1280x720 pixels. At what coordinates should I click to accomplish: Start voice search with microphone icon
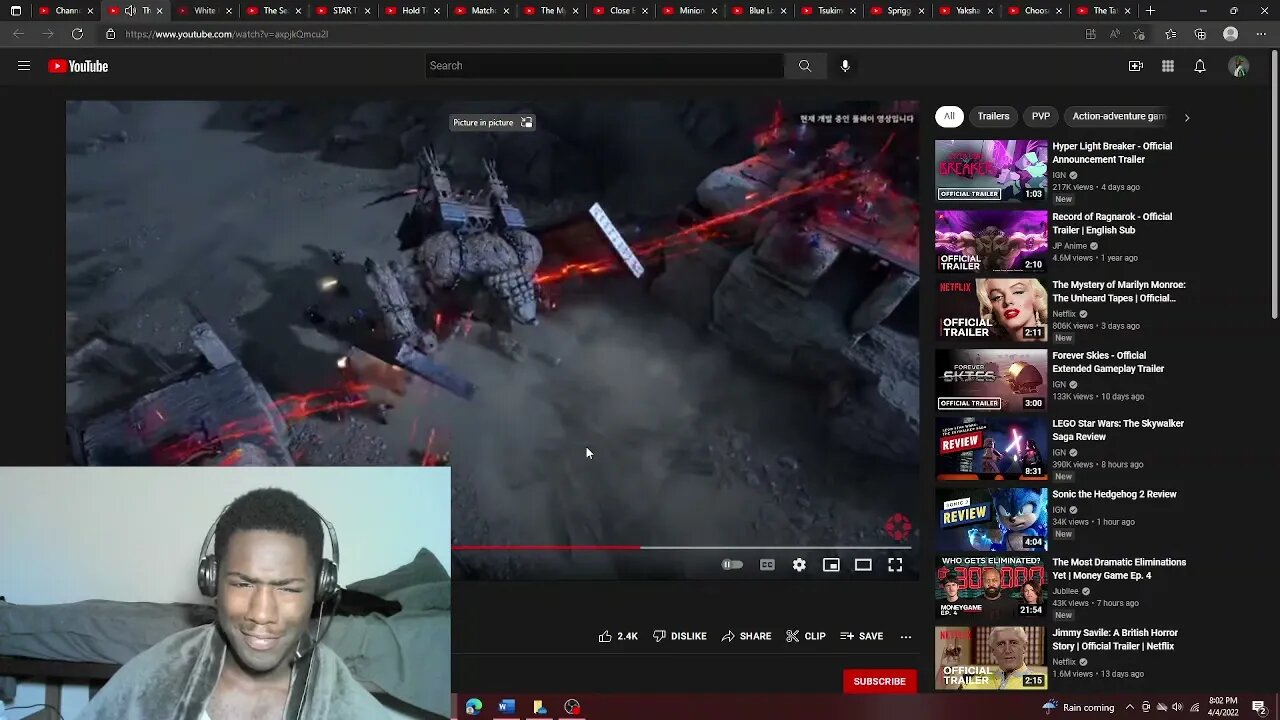[845, 66]
